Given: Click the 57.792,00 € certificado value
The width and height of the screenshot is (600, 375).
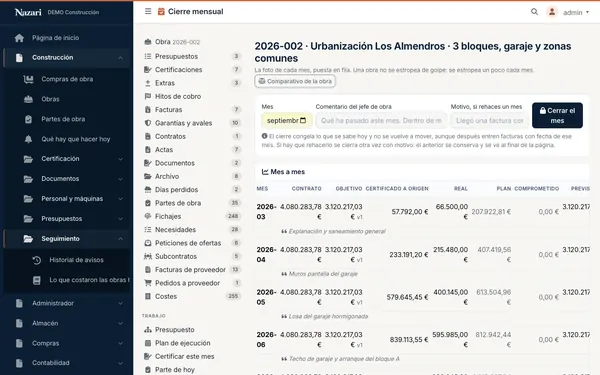Looking at the screenshot, I should tap(409, 212).
